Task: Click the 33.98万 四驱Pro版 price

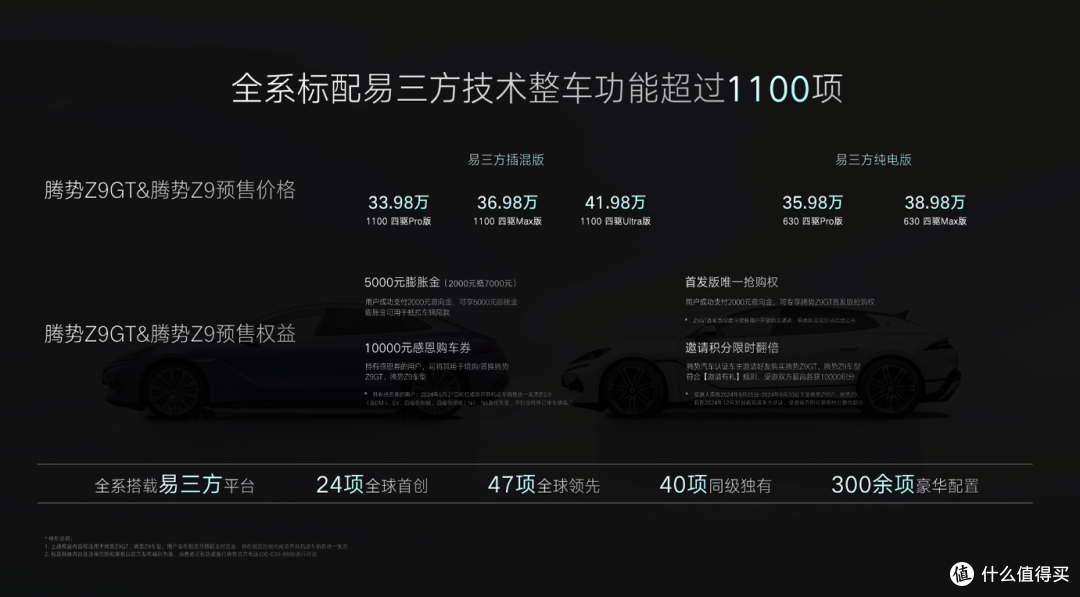Action: (x=399, y=202)
